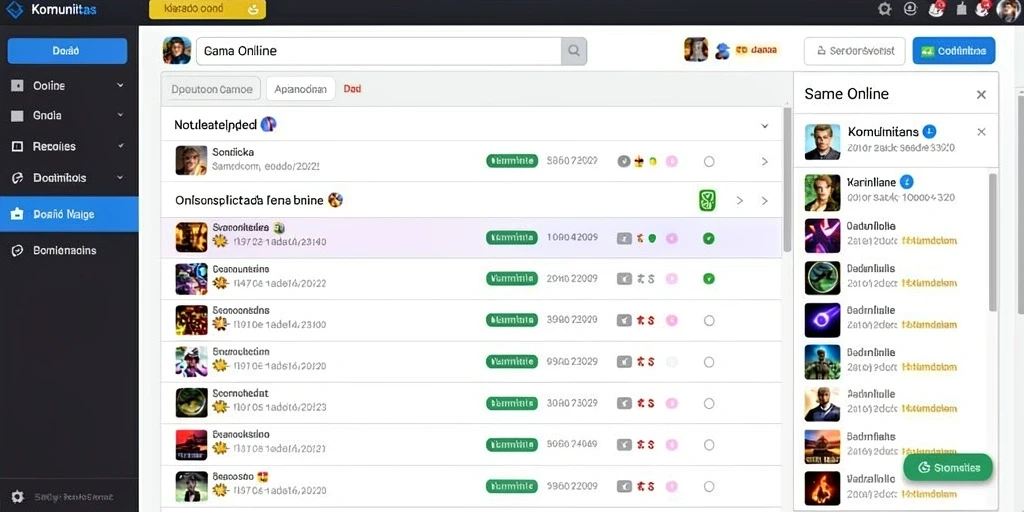Click the gray circle icon in Sondicka row
Viewport: 1024px width, 512px height.
tap(624, 161)
